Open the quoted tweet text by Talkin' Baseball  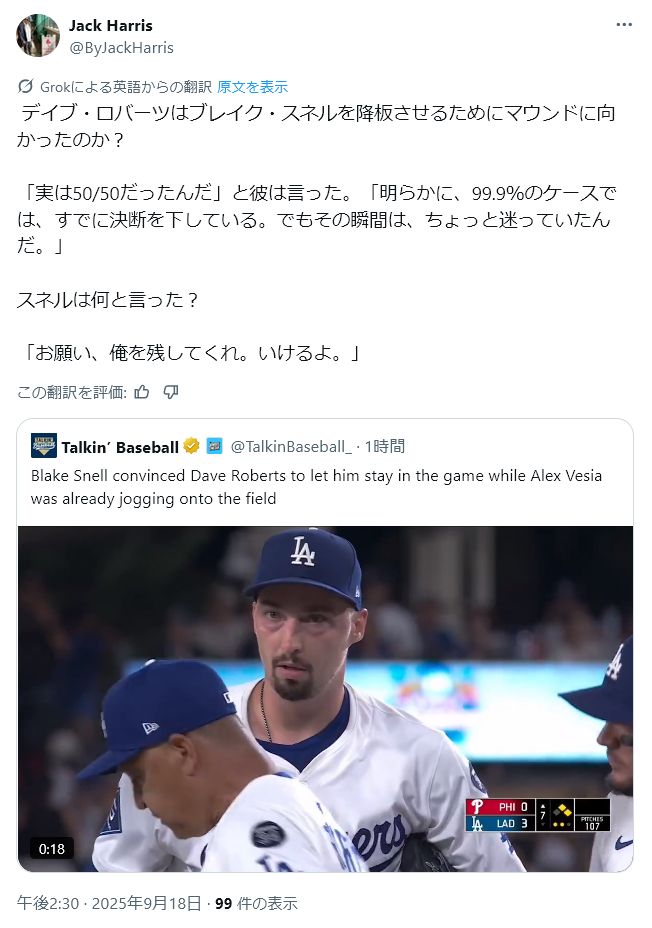tap(317, 487)
